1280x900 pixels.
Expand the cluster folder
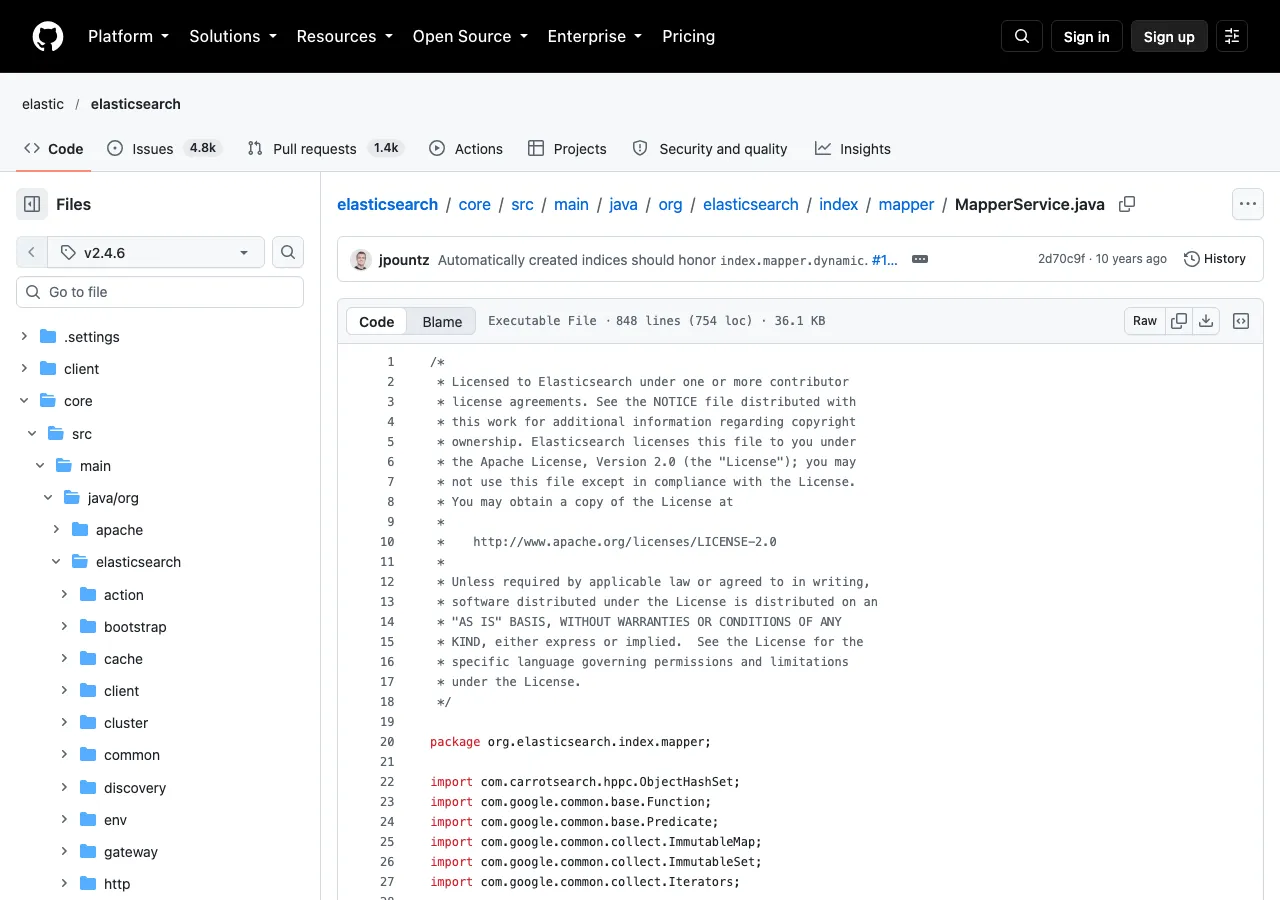coord(64,723)
